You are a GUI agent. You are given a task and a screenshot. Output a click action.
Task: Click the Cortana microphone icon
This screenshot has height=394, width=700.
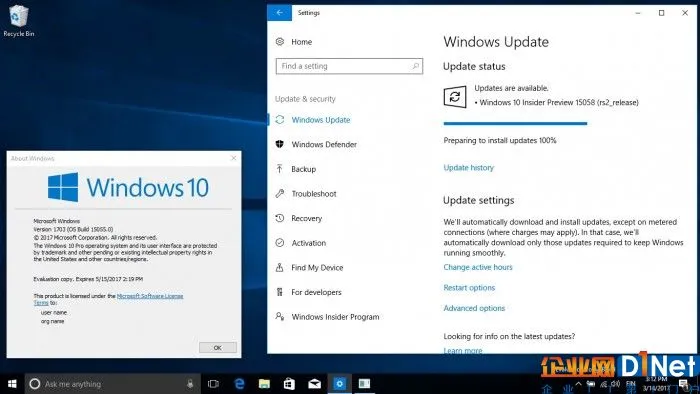coord(190,384)
